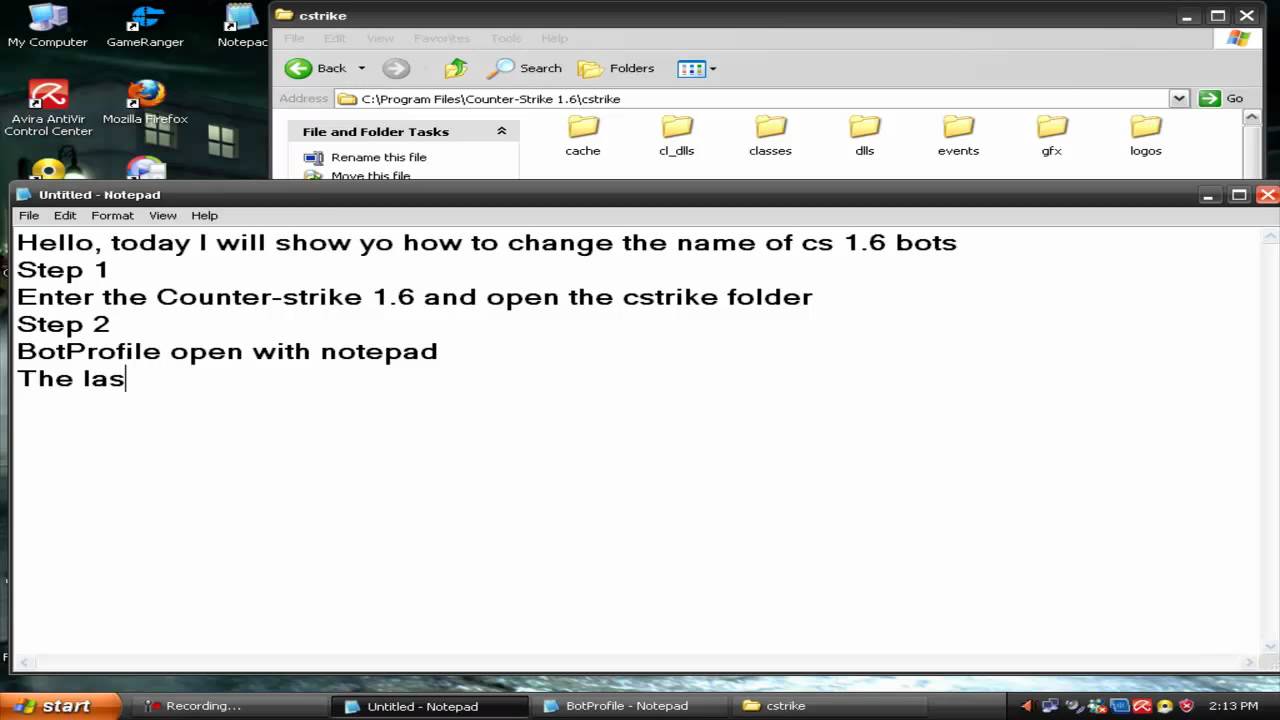
Task: Open the Help menu in Notepad
Action: click(204, 215)
